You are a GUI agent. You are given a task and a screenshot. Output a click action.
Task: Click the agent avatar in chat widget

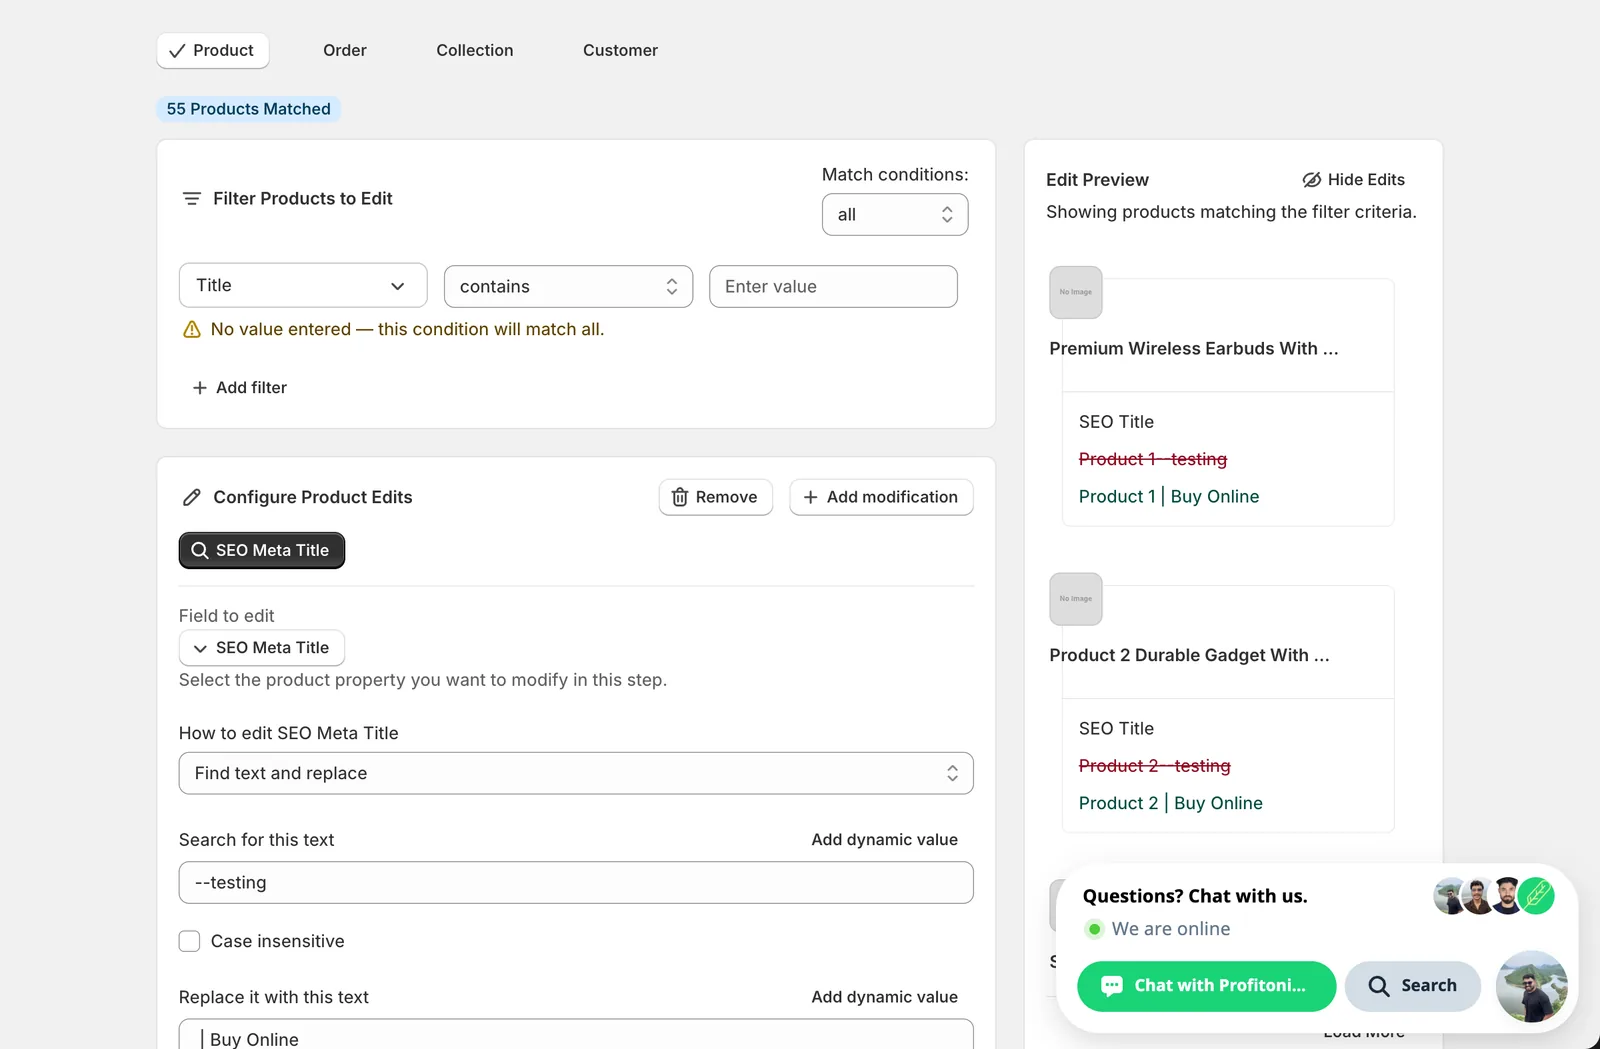pyautogui.click(x=1531, y=986)
